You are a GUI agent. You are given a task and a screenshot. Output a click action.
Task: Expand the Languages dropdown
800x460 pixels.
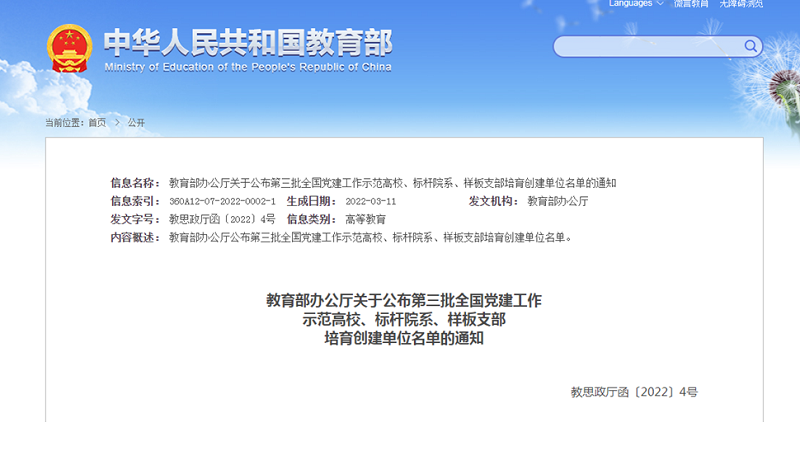[630, 4]
